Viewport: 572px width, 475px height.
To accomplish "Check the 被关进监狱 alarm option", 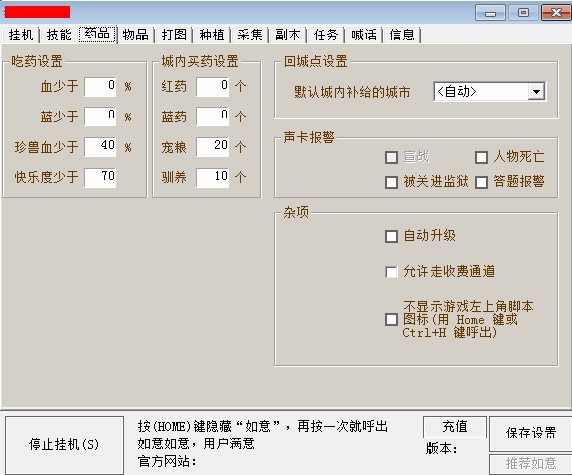I will [x=391, y=182].
